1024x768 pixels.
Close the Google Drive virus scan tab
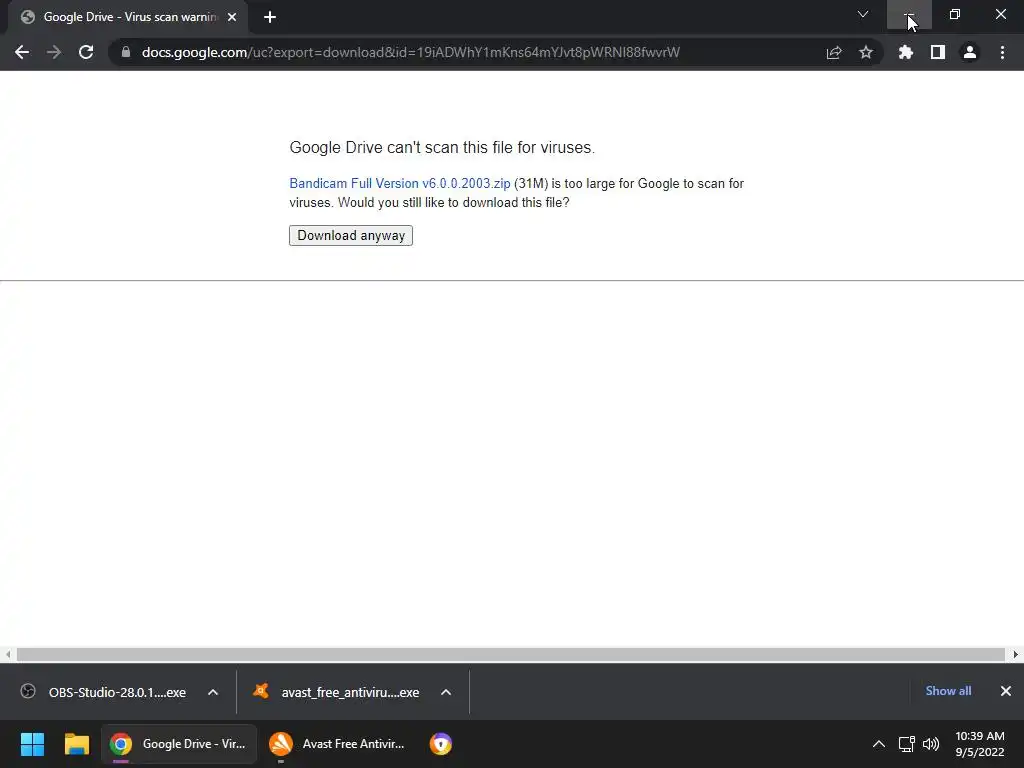(x=232, y=17)
